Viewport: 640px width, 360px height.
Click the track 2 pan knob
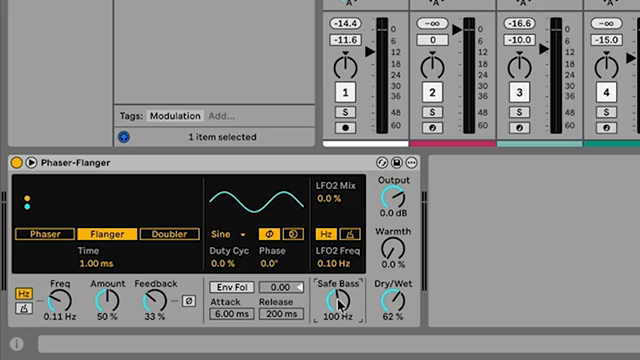[x=432, y=66]
